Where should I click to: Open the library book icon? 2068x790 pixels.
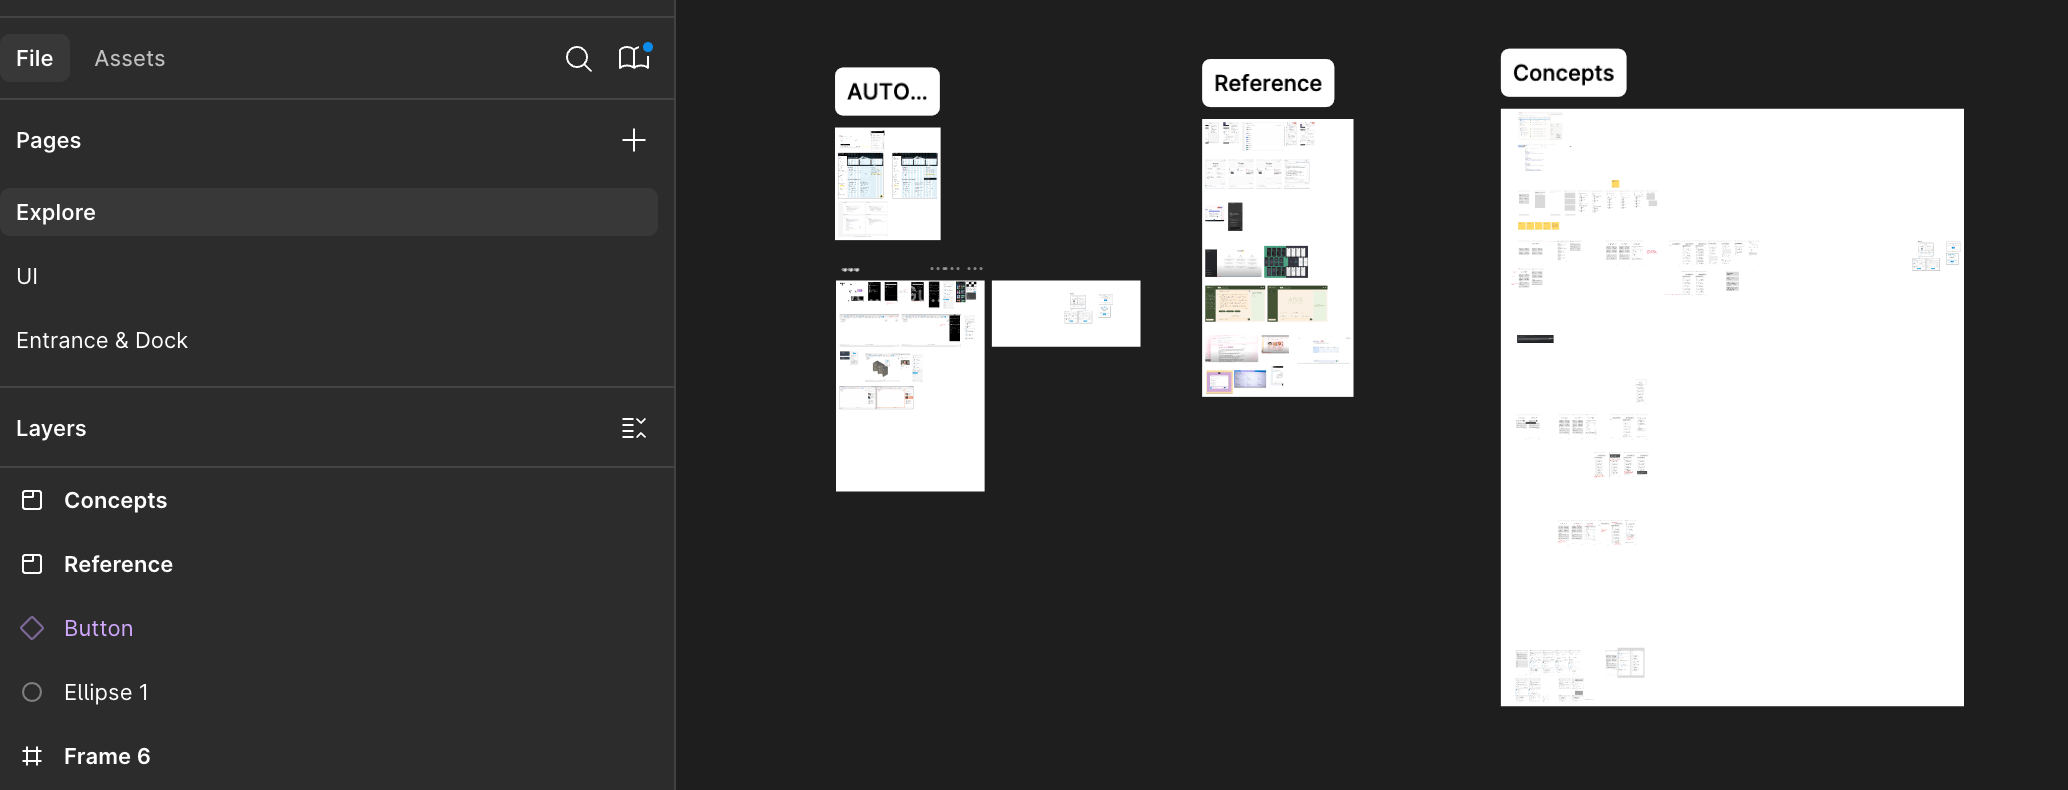634,58
